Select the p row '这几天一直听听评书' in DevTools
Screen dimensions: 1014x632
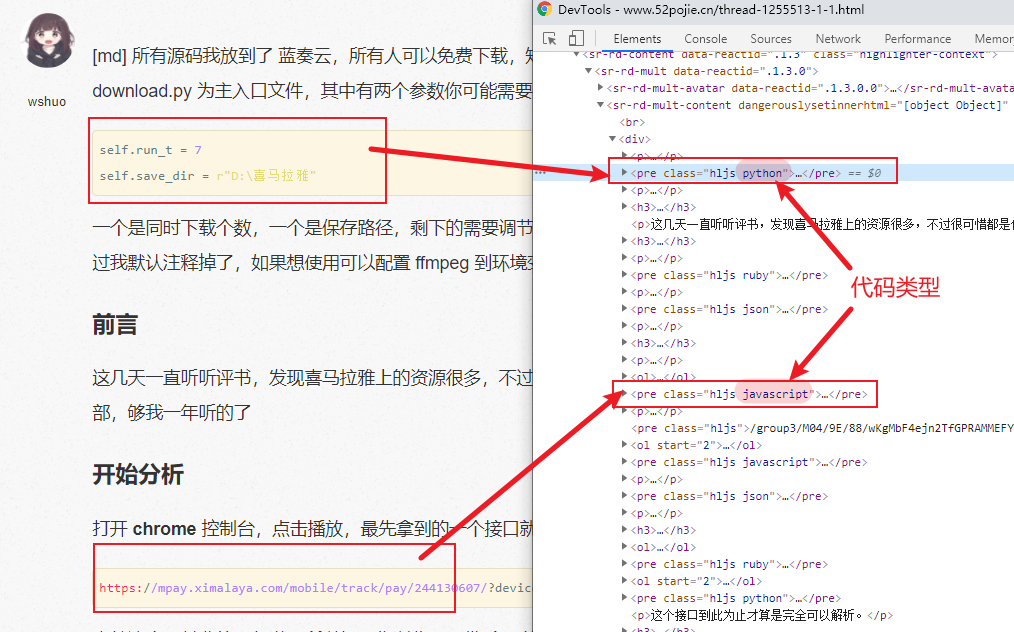tap(822, 224)
